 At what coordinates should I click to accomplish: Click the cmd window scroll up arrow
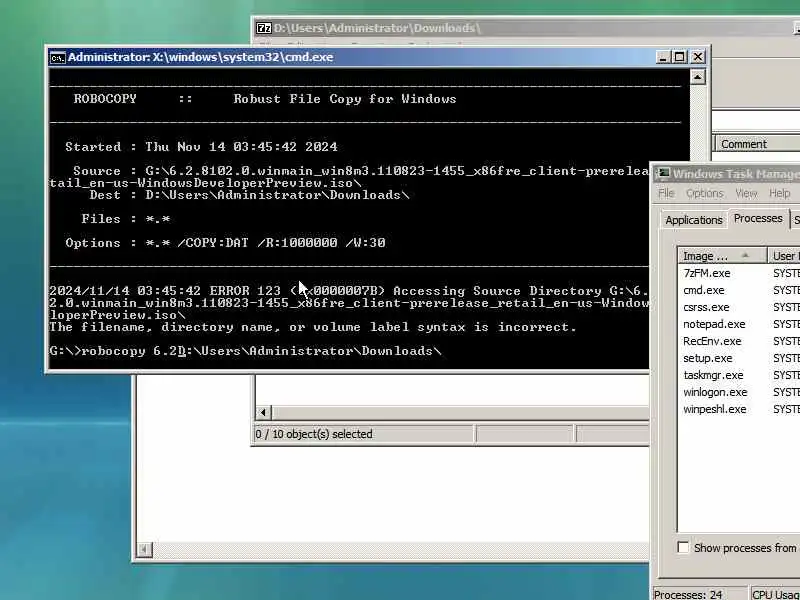(x=697, y=77)
